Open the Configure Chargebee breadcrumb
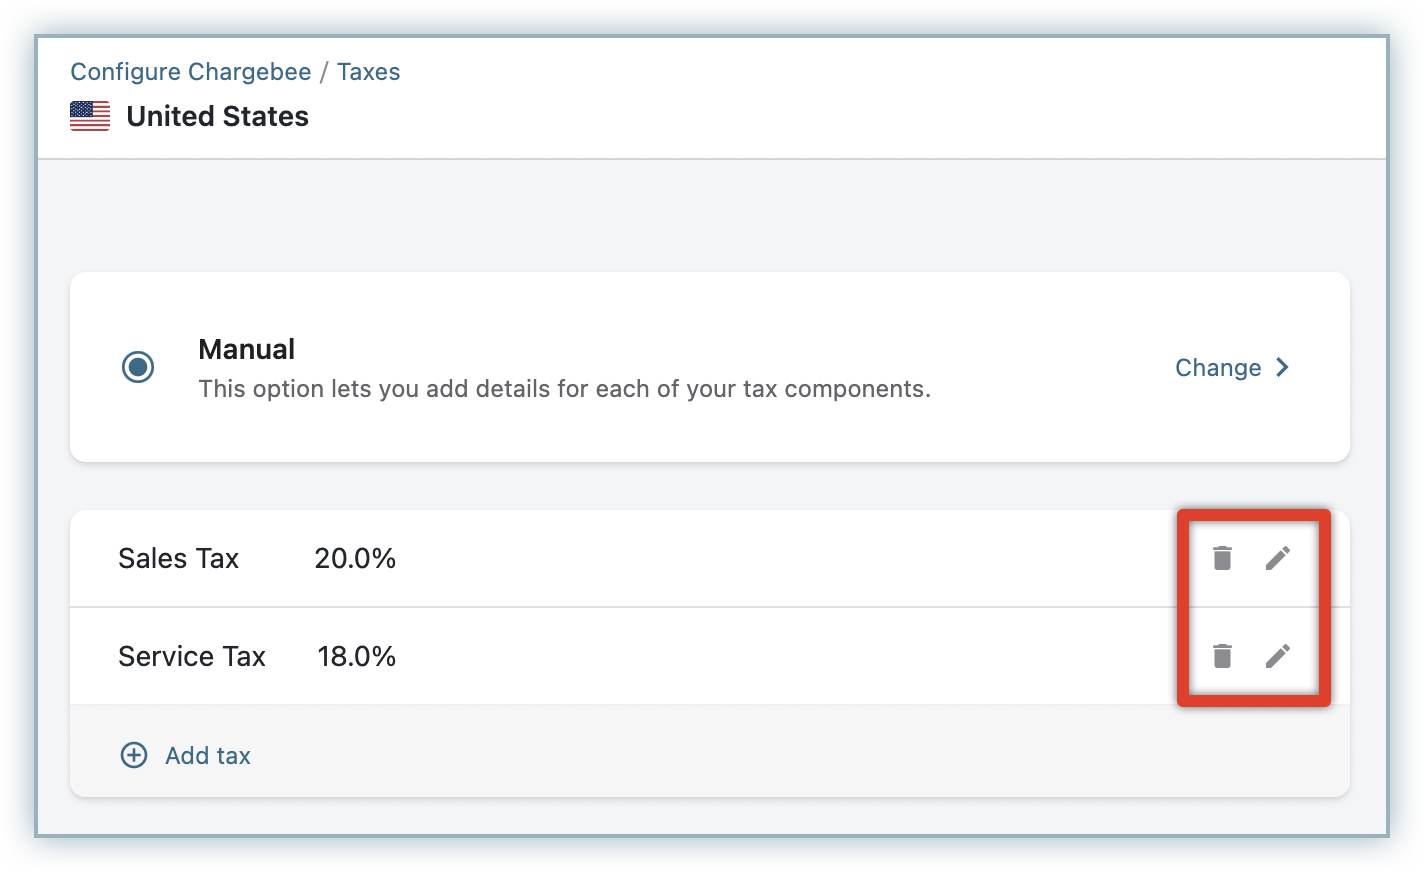1424x872 pixels. [191, 72]
